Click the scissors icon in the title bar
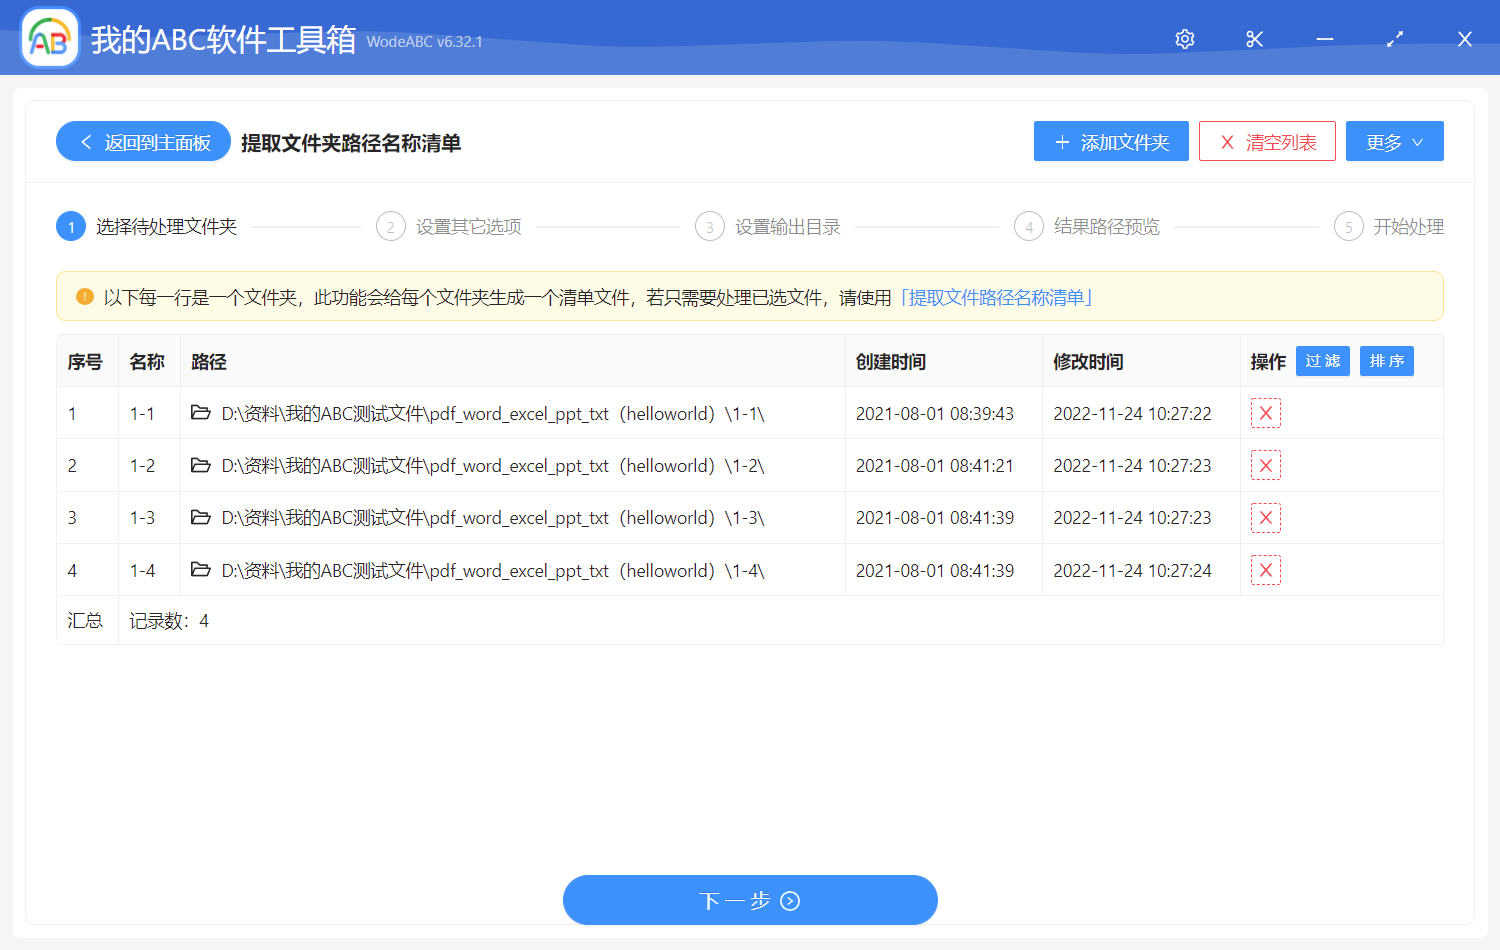Screen dimensions: 1500x950 coord(1254,38)
